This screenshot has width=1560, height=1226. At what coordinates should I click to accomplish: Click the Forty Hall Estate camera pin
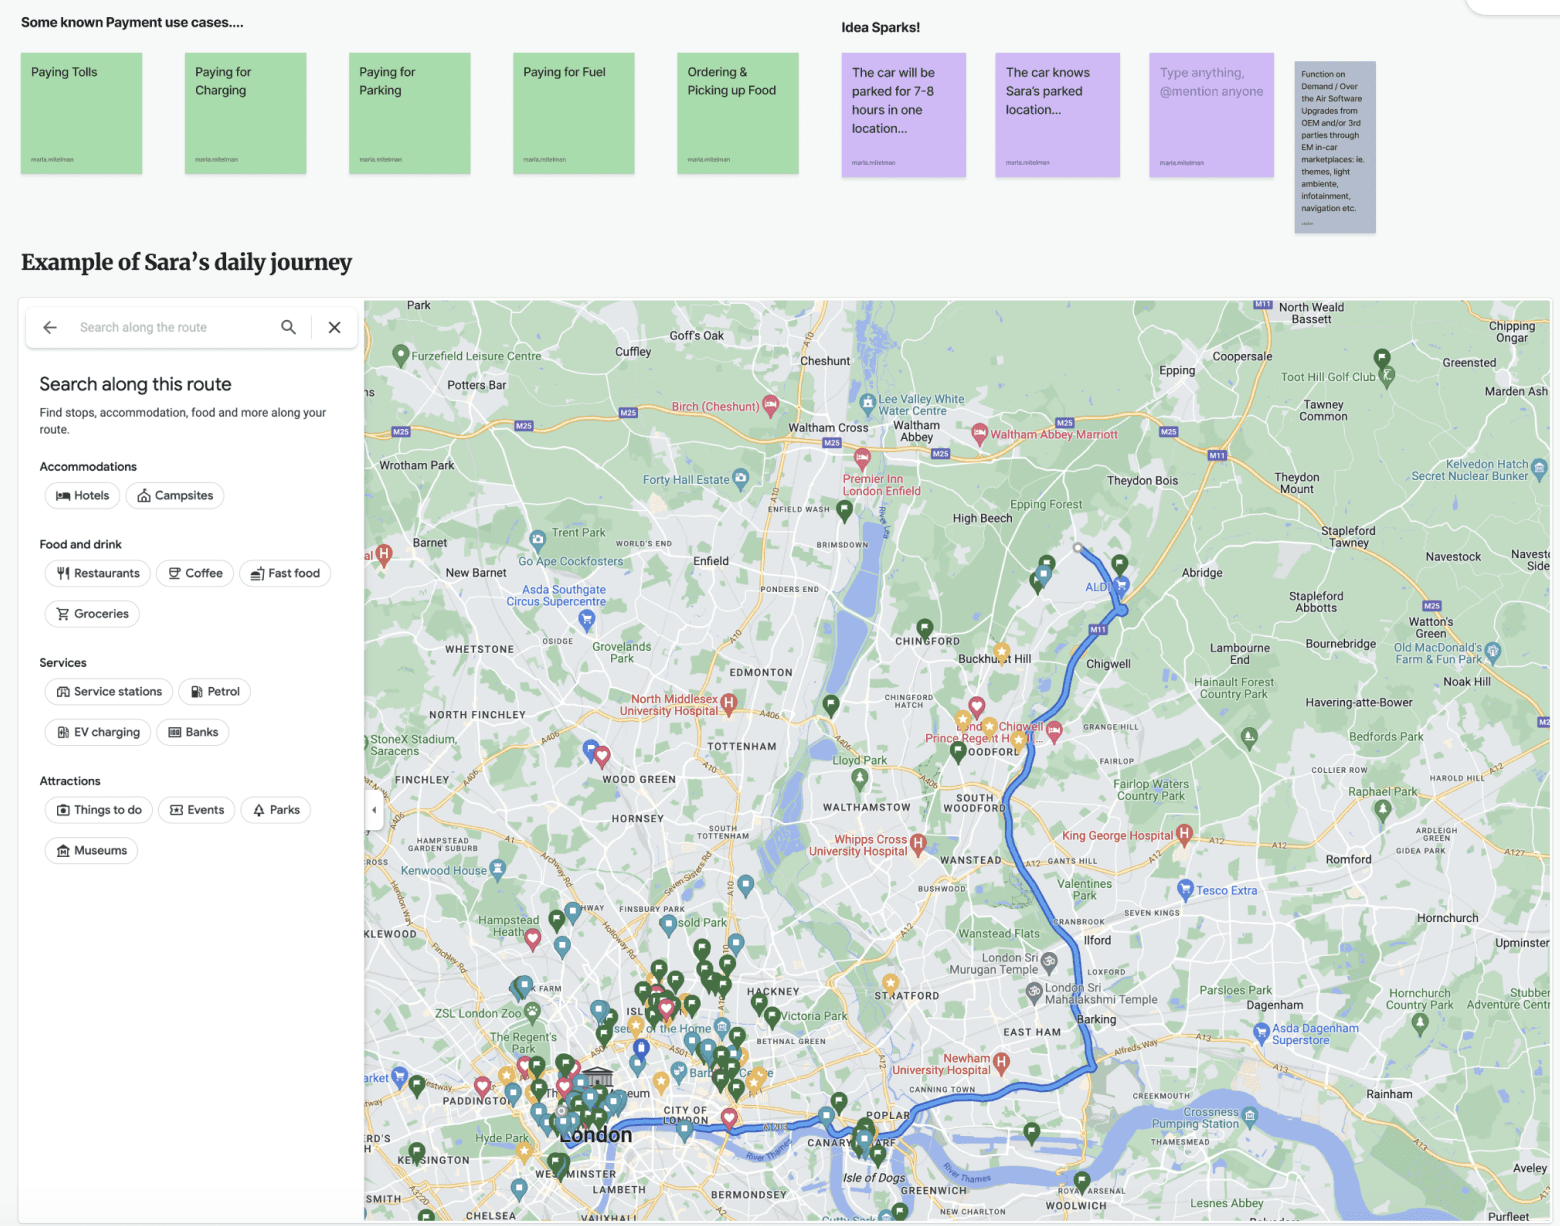click(x=741, y=478)
